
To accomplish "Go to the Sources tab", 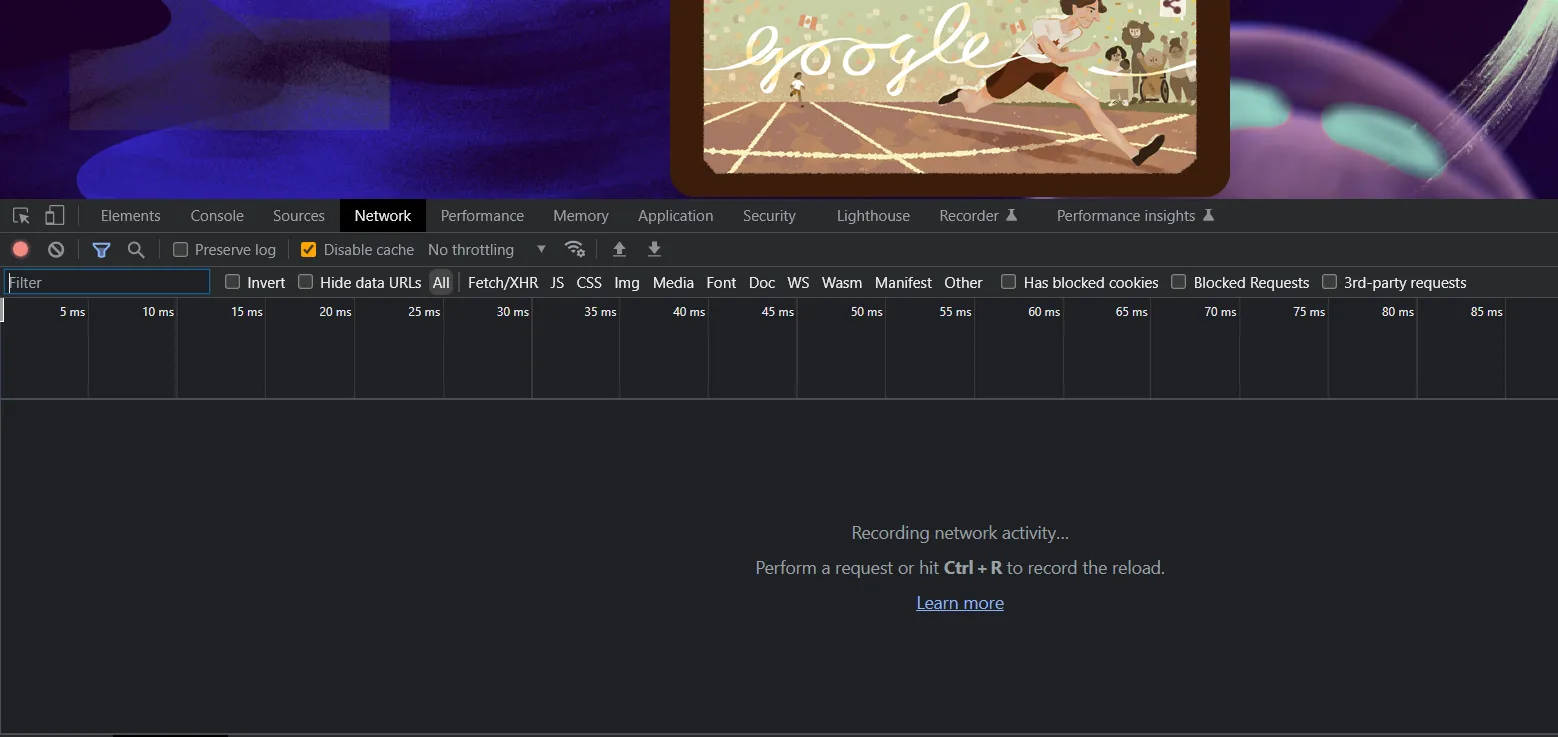I will 299,216.
